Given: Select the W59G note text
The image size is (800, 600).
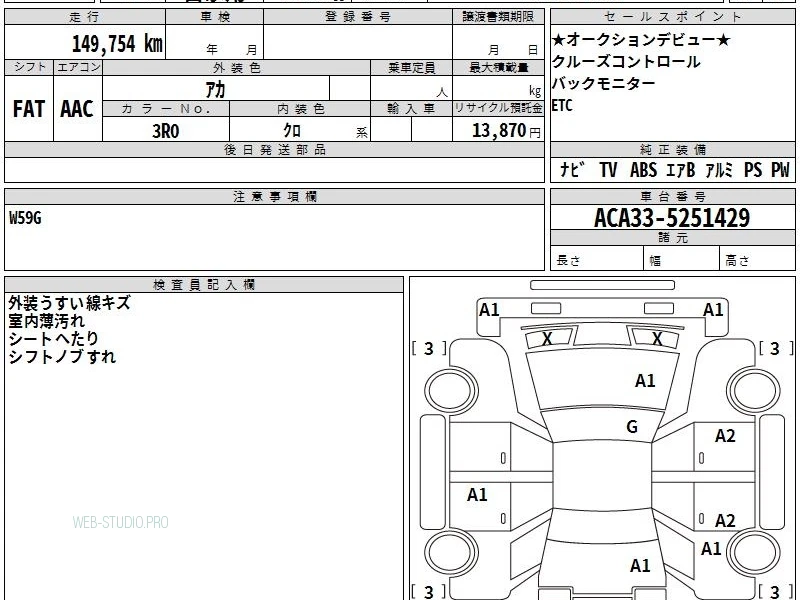Looking at the screenshot, I should pyautogui.click(x=25, y=218).
